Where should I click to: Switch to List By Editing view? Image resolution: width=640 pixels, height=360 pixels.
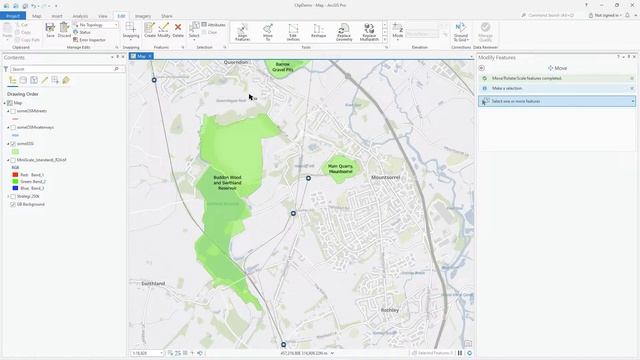click(x=44, y=80)
